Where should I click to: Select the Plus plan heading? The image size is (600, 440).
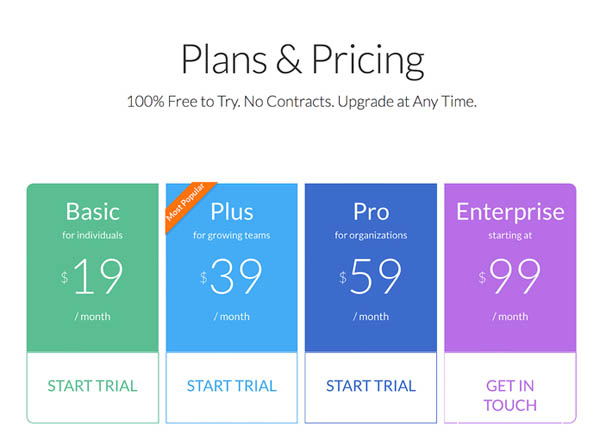point(232,212)
